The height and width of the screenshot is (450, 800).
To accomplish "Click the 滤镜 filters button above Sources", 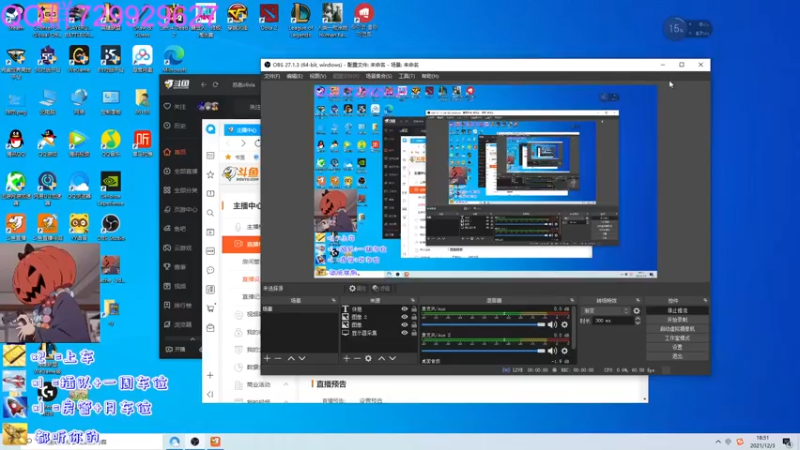I will pyautogui.click(x=381, y=288).
